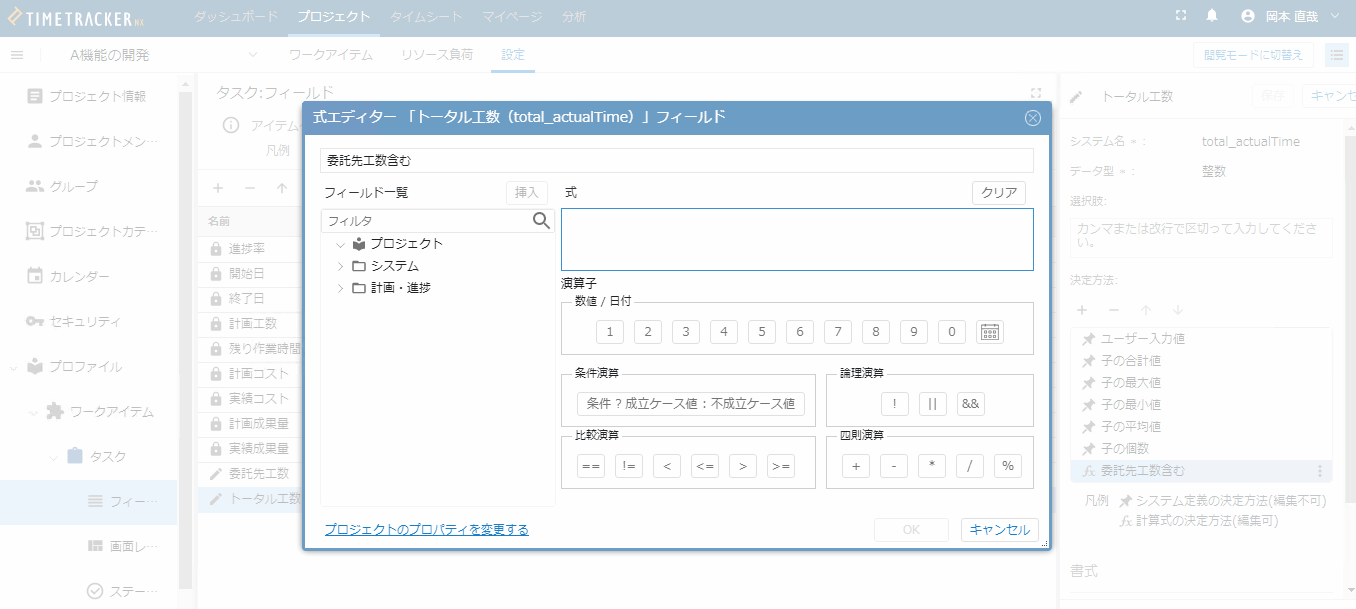Click the filter search magnifier icon
The width and height of the screenshot is (1356, 609).
click(541, 221)
